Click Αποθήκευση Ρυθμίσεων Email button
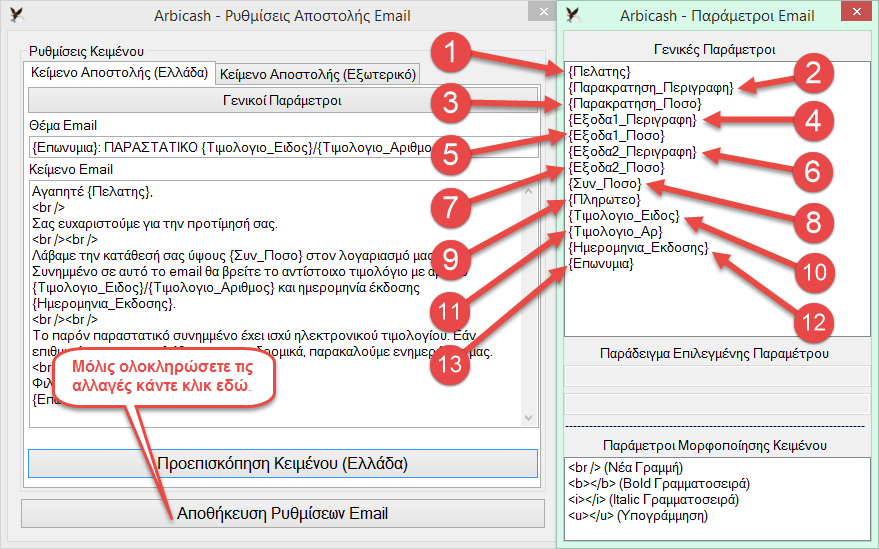 (283, 514)
